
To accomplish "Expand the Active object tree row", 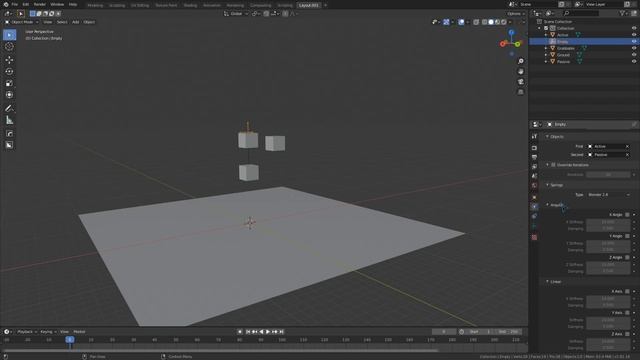I will [546, 35].
